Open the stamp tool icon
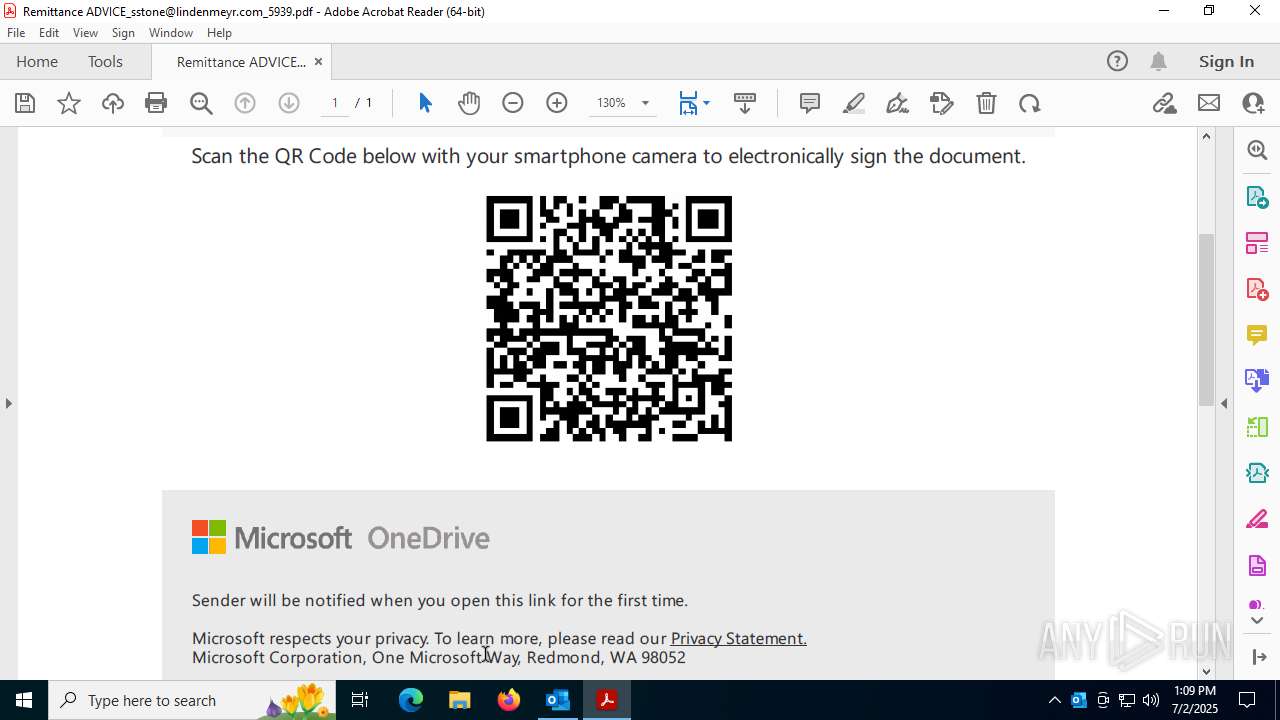This screenshot has width=1280, height=720. pyautogui.click(x=942, y=103)
